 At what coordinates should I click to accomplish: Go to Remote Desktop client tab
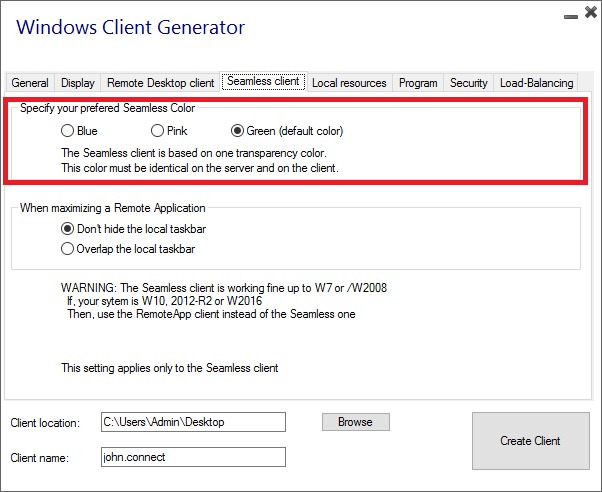tap(160, 83)
